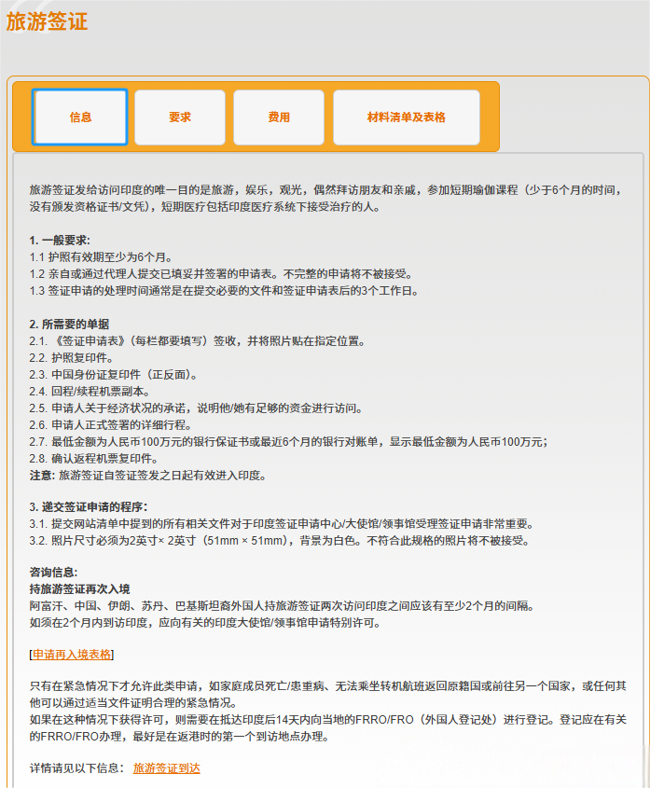Follow the 旅游签证到达 link
The image size is (650, 788).
pos(167,768)
